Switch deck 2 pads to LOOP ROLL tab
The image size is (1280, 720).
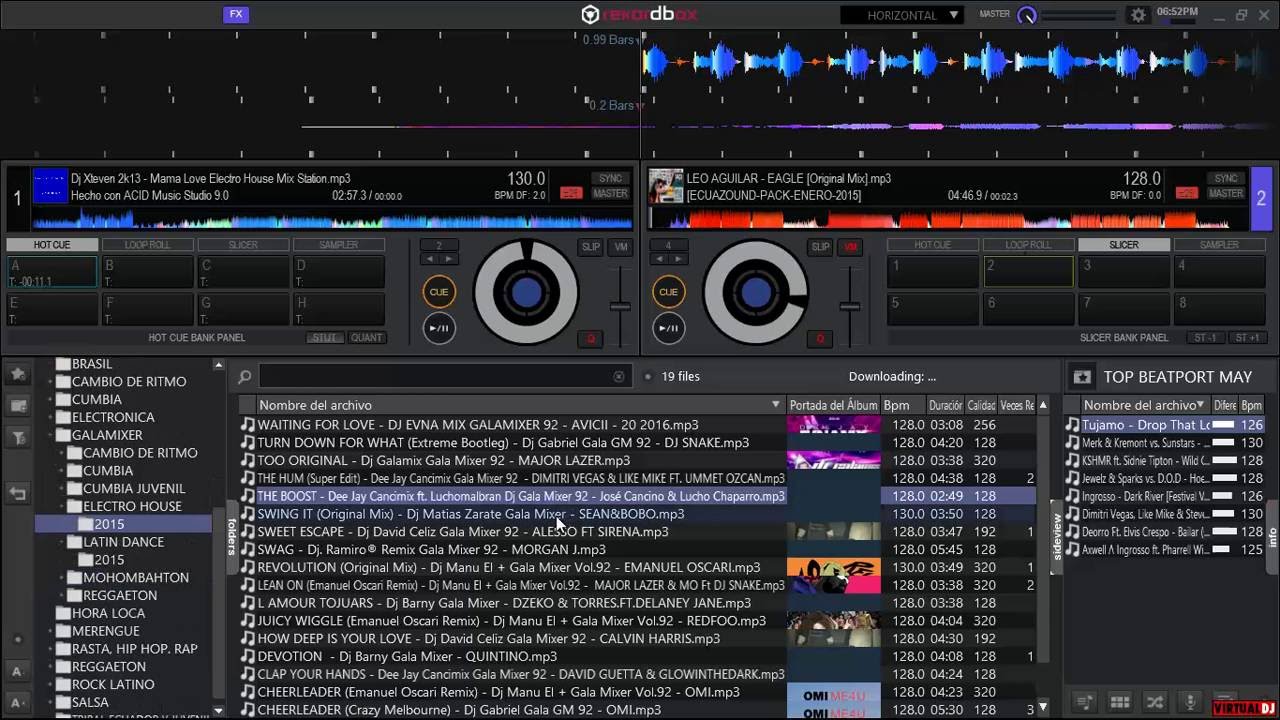point(1028,245)
